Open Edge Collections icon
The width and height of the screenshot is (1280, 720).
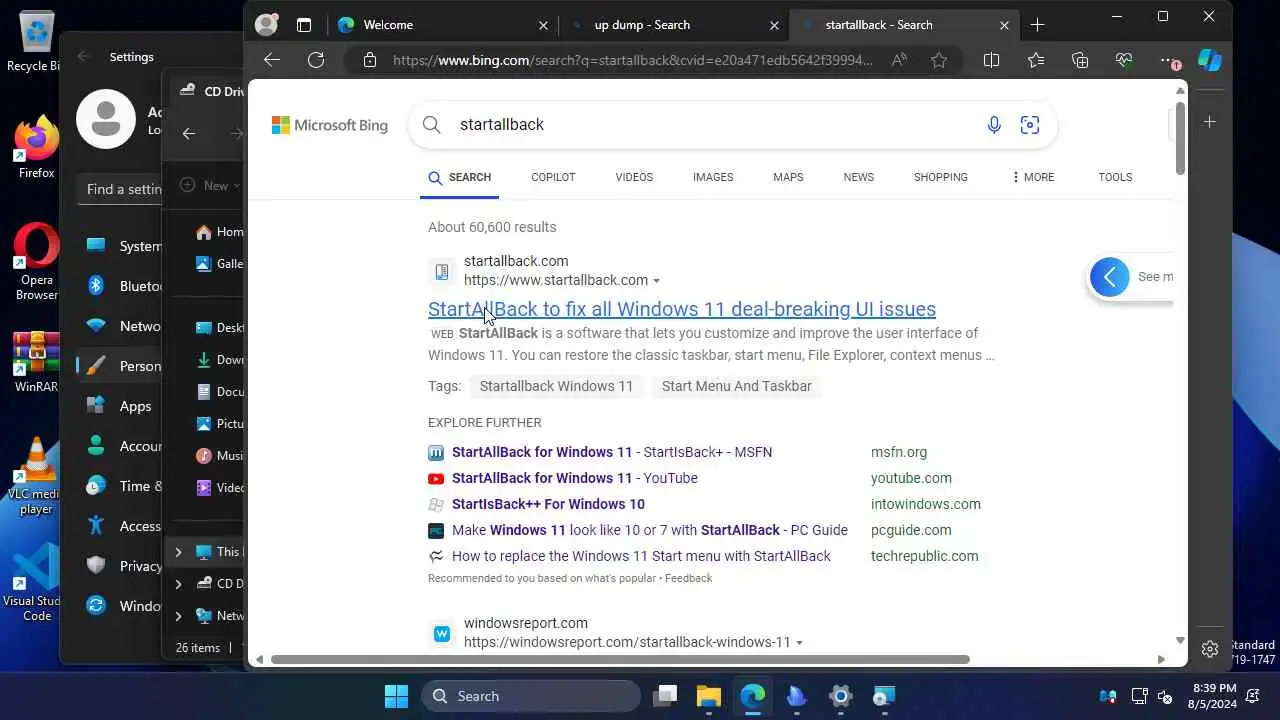pos(1079,60)
